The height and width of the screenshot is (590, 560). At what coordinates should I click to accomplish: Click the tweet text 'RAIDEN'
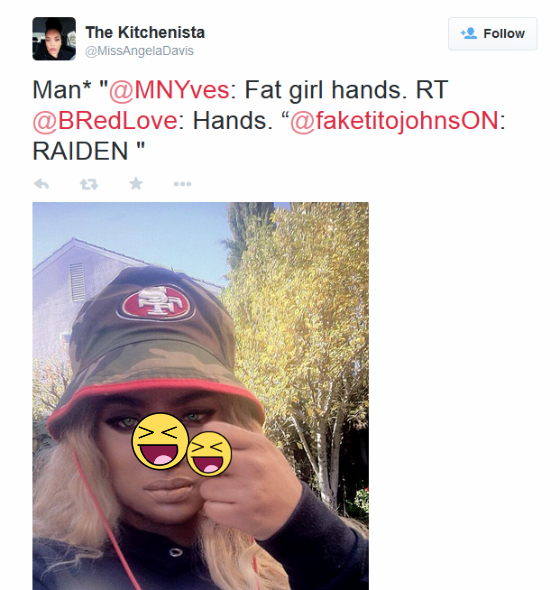click(80, 151)
